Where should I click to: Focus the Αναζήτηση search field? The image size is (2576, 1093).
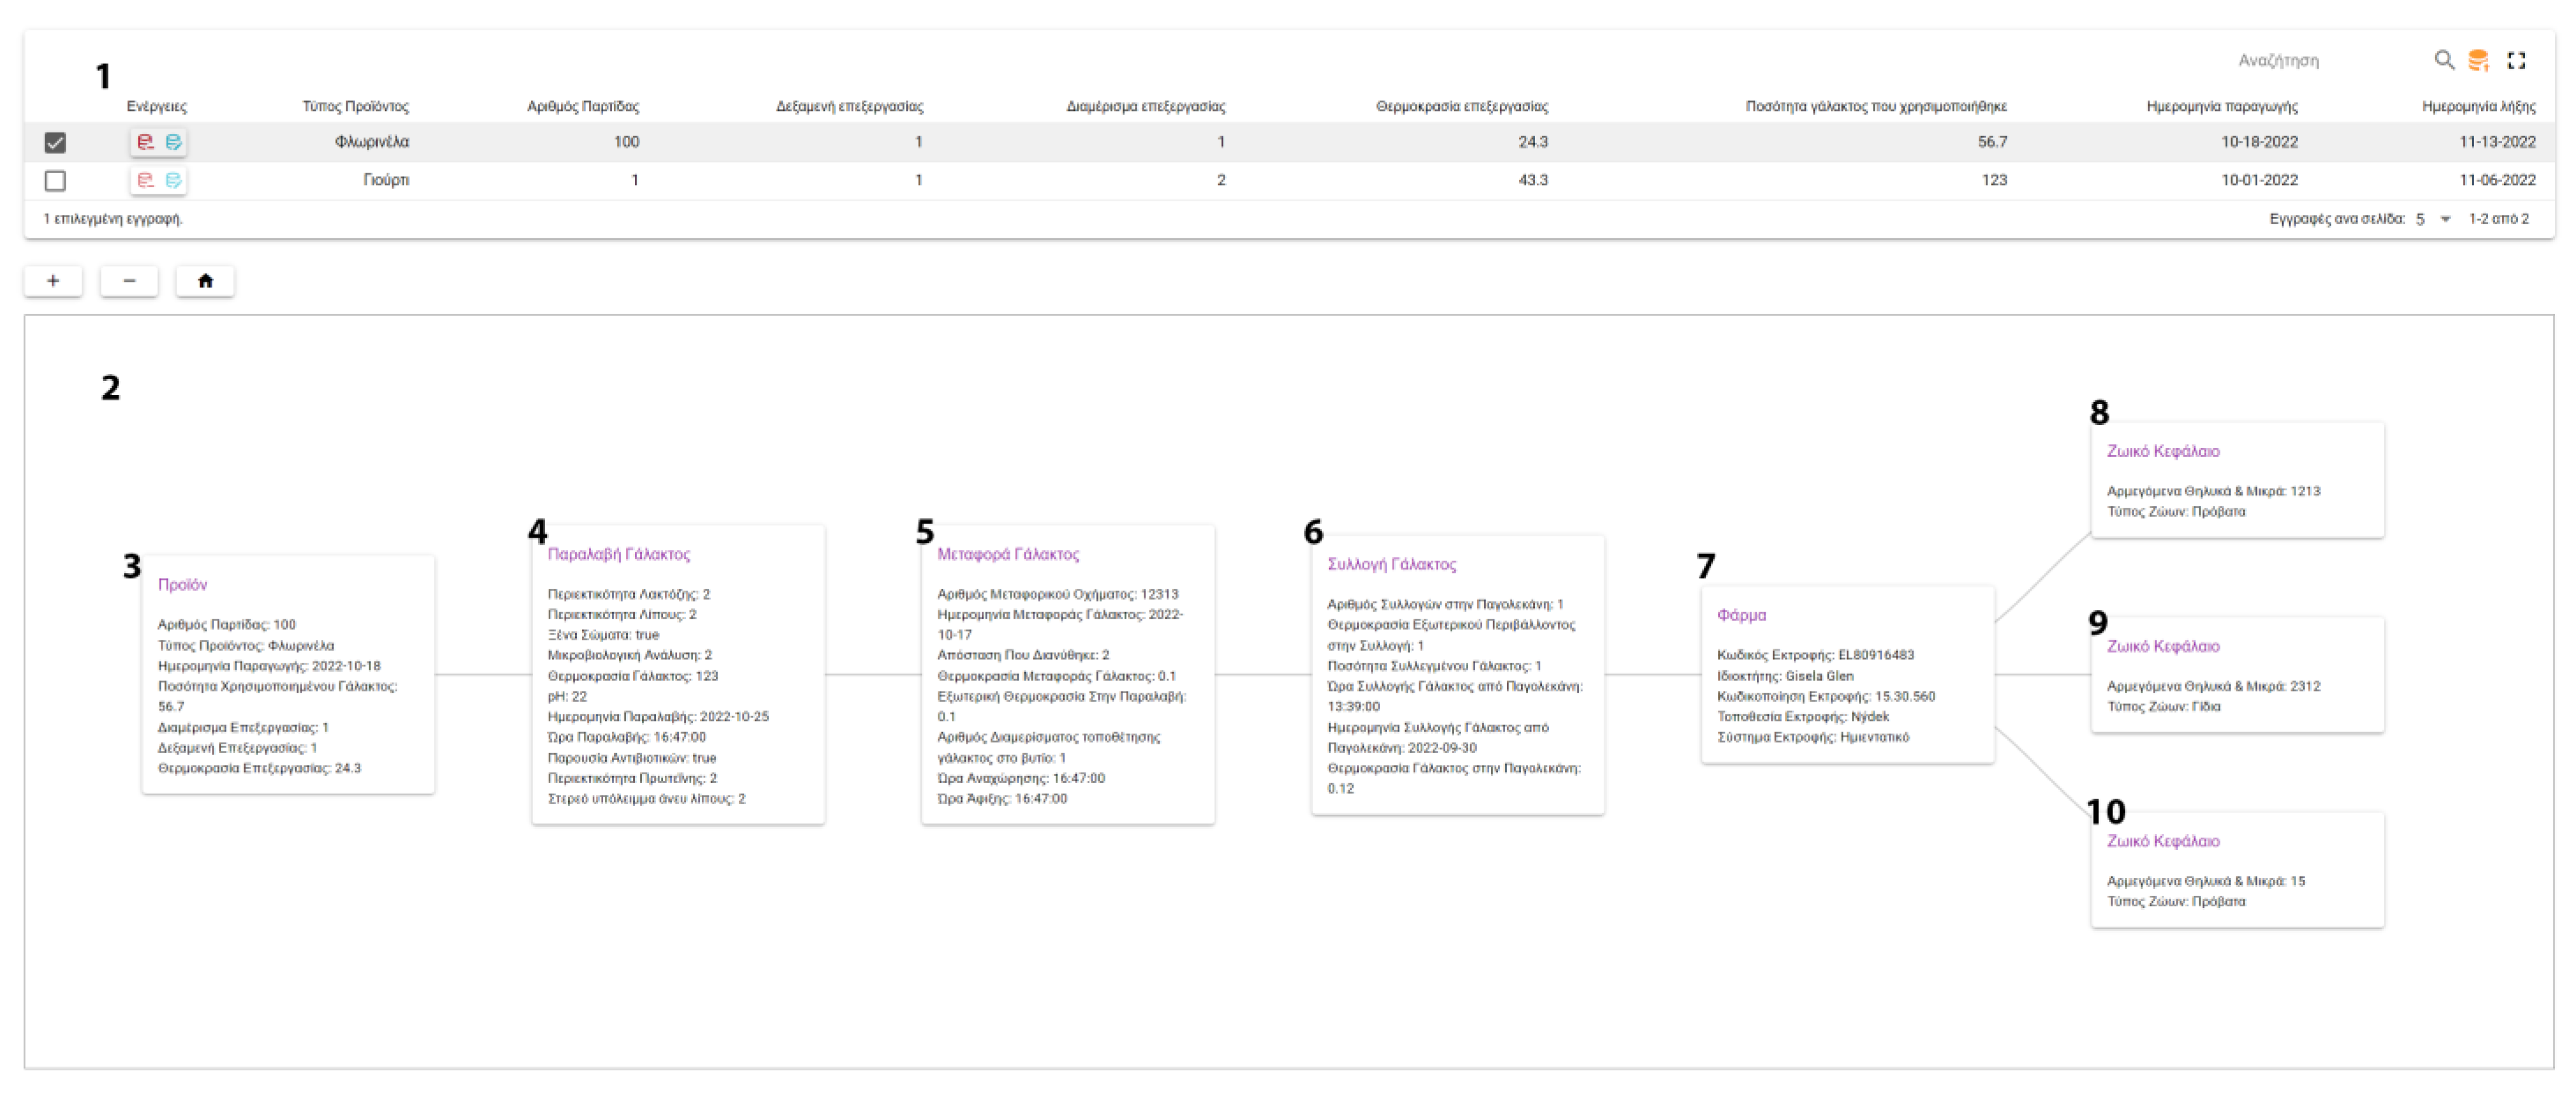pos(2300,60)
